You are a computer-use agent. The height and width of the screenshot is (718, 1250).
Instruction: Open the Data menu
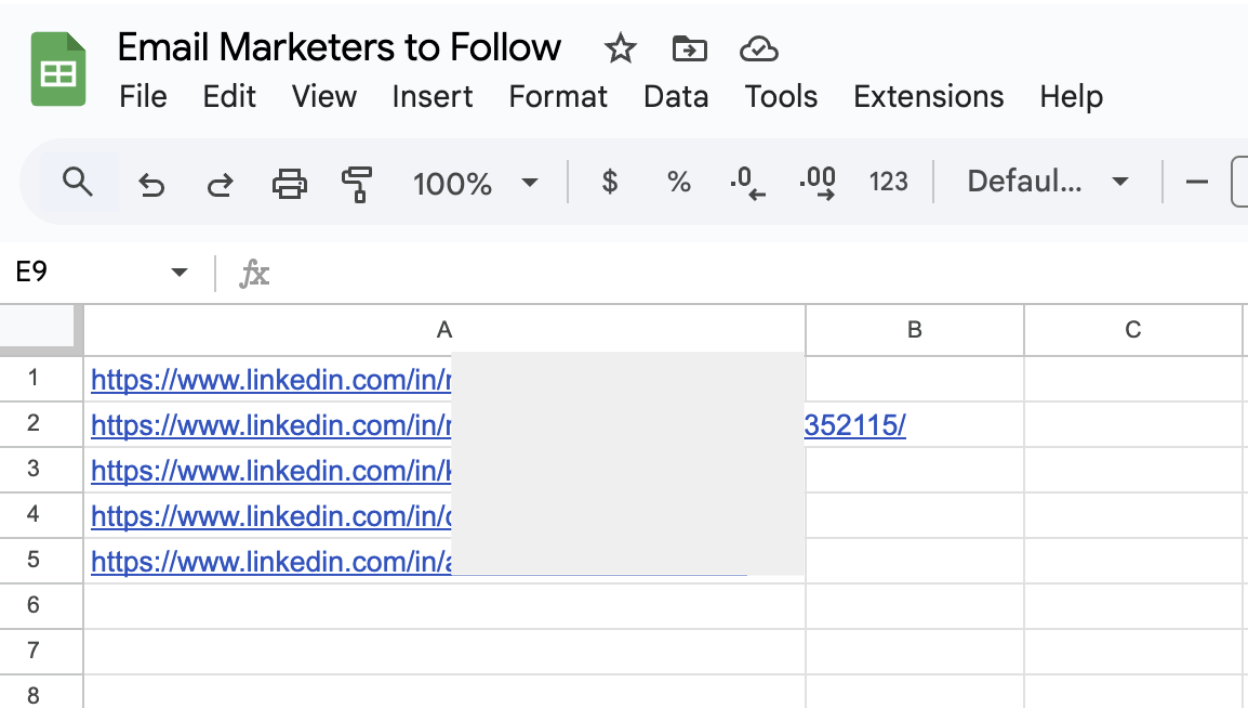[676, 97]
